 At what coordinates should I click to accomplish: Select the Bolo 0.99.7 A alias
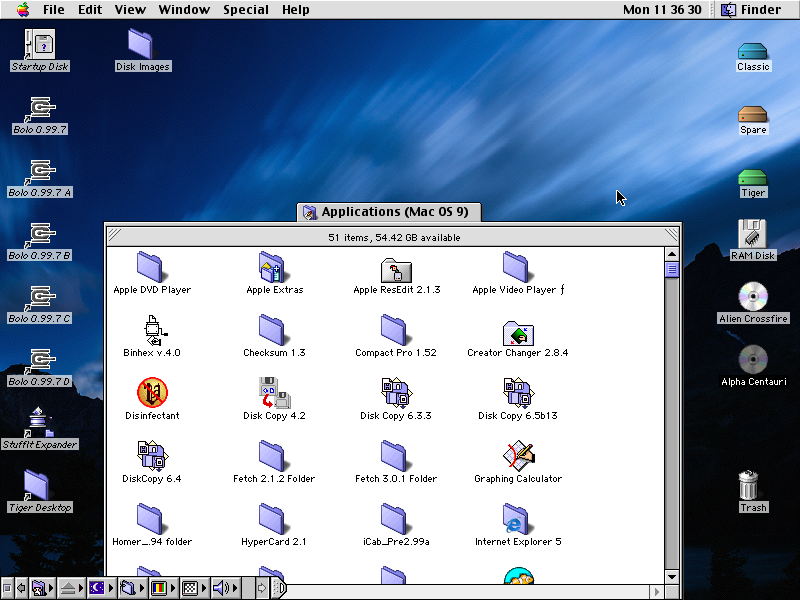coord(40,172)
